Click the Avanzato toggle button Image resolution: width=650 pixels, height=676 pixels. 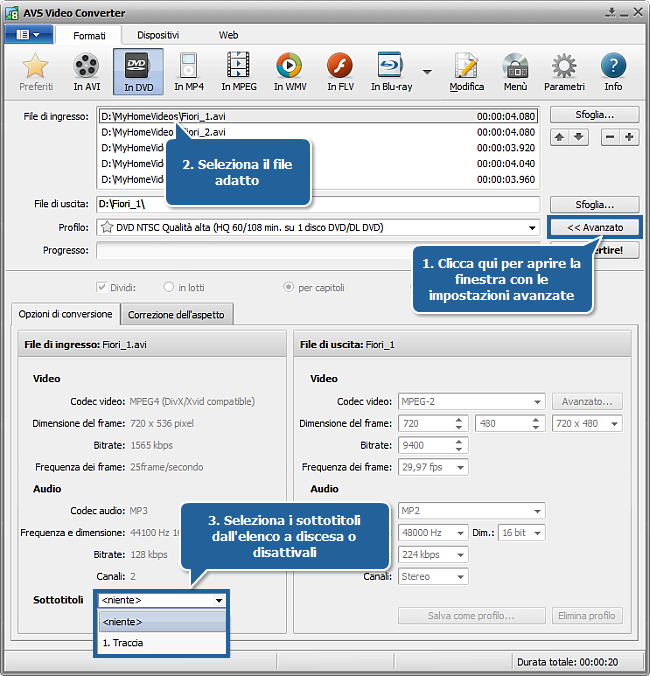tap(594, 227)
